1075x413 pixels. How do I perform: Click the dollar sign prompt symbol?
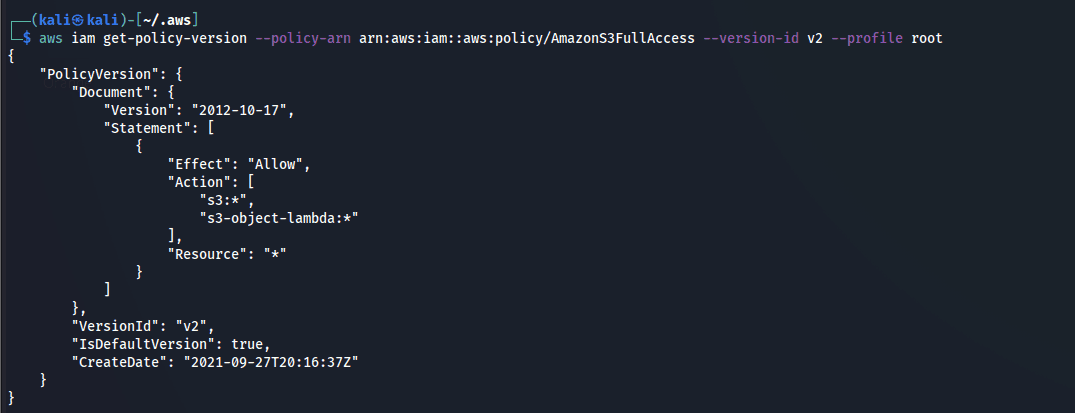27,37
